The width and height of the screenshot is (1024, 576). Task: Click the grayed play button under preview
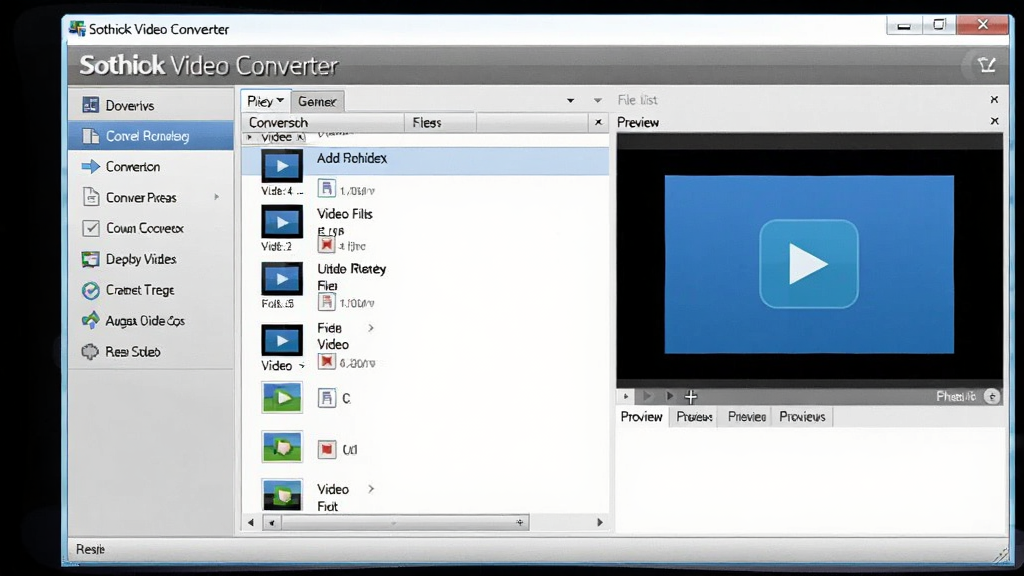tap(647, 396)
